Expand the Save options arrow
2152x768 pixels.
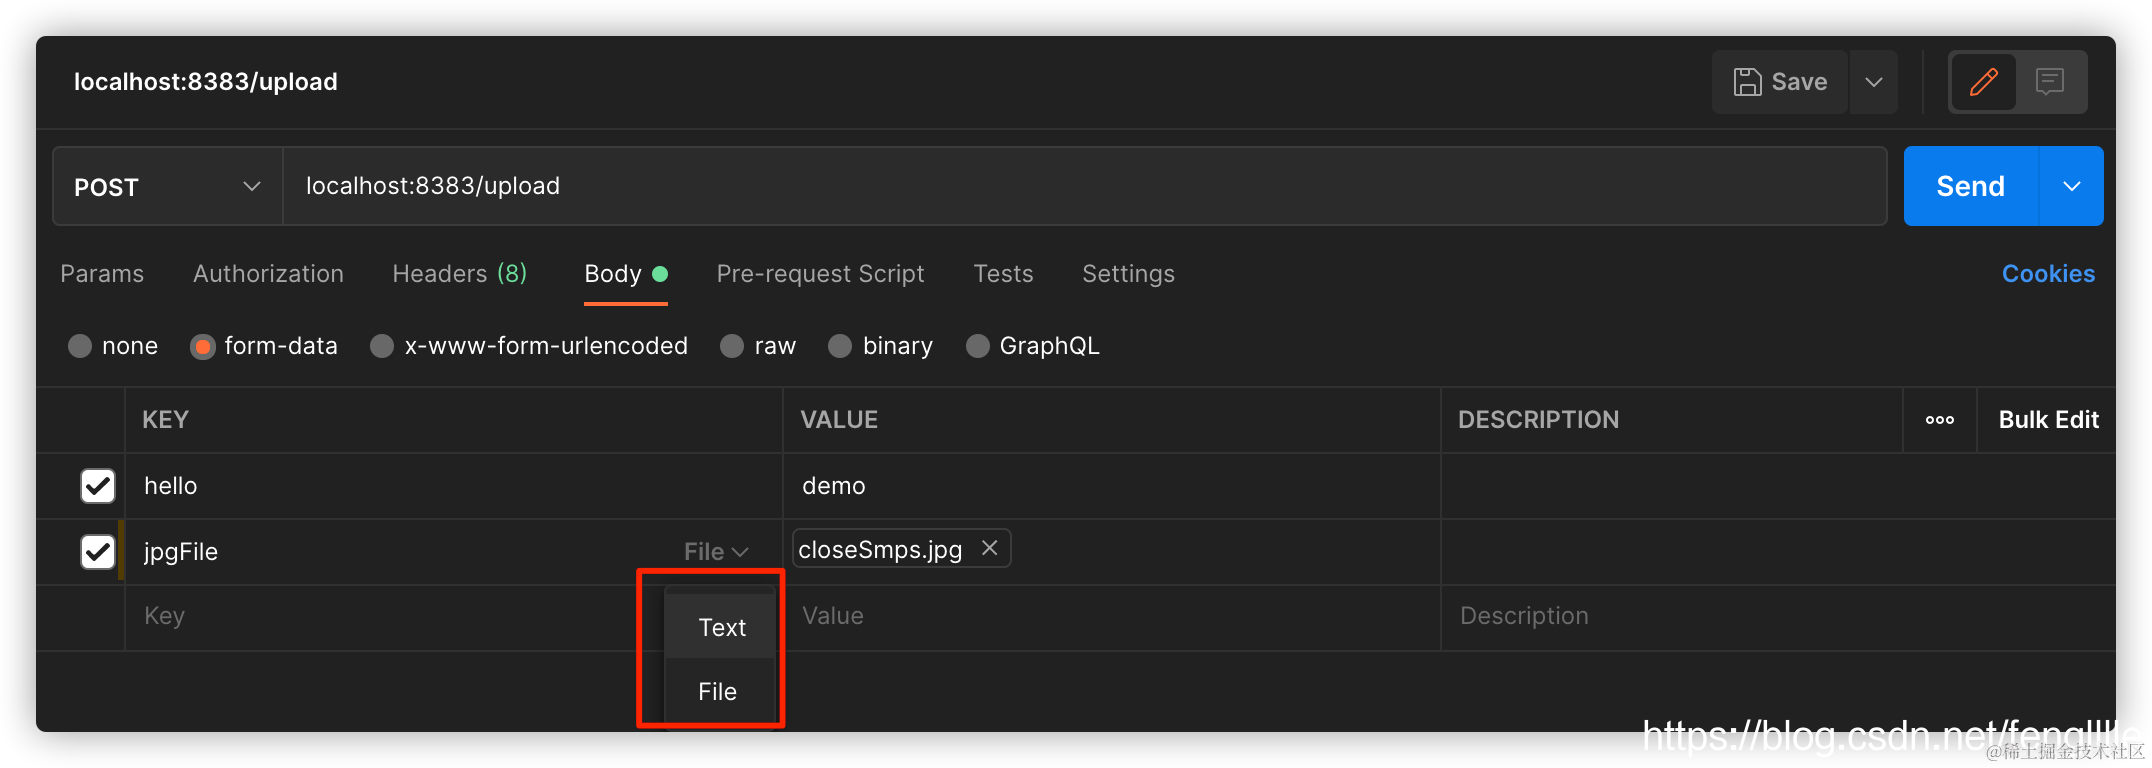click(x=1874, y=82)
